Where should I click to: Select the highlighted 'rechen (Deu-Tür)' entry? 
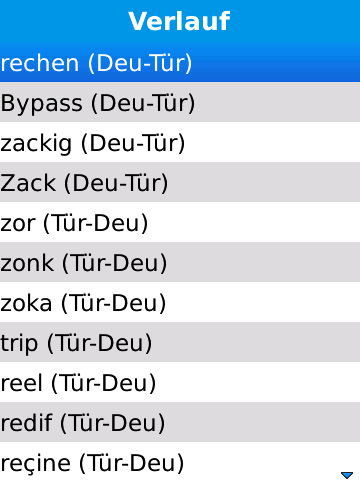click(180, 62)
